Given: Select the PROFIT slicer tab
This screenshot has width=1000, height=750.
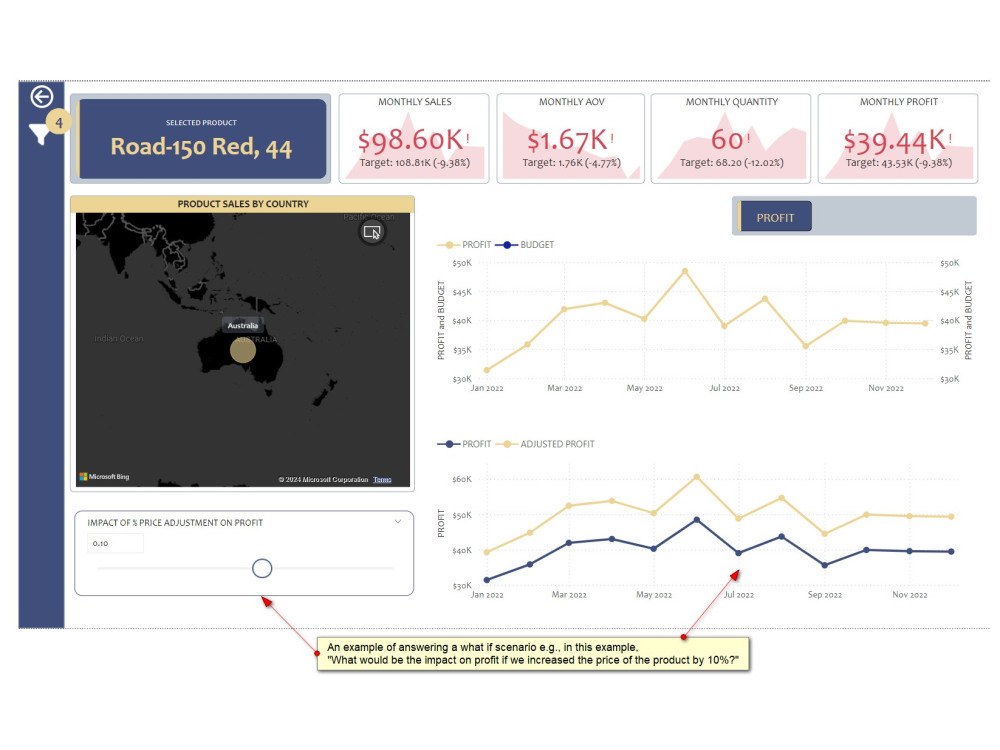Looking at the screenshot, I should [774, 216].
